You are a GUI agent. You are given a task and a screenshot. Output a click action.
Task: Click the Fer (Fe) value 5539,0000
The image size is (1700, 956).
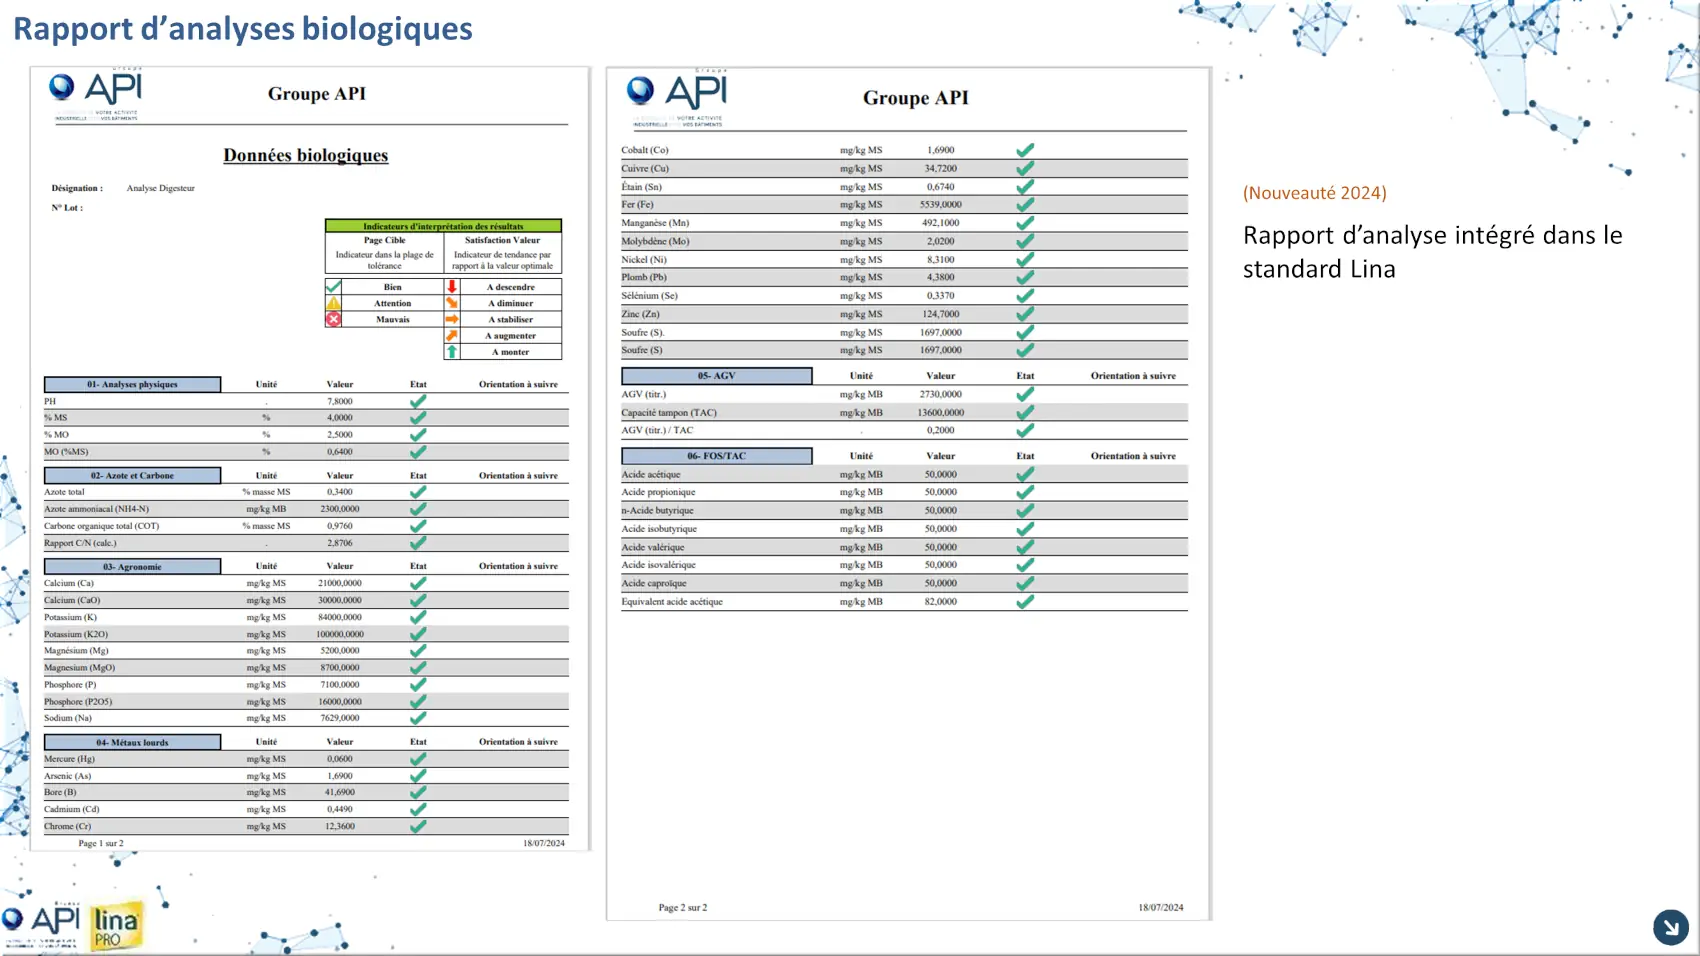pyautogui.click(x=940, y=204)
